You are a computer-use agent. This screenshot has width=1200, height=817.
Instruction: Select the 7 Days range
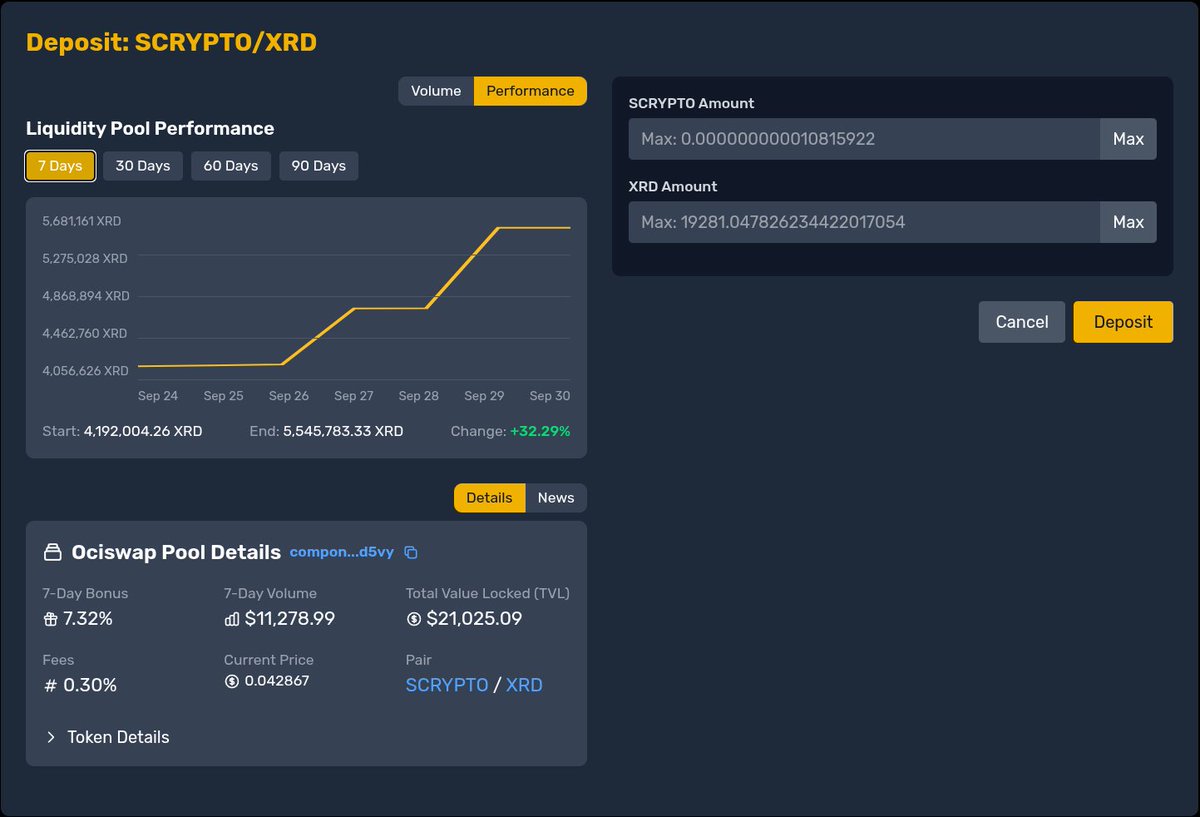(x=60, y=166)
